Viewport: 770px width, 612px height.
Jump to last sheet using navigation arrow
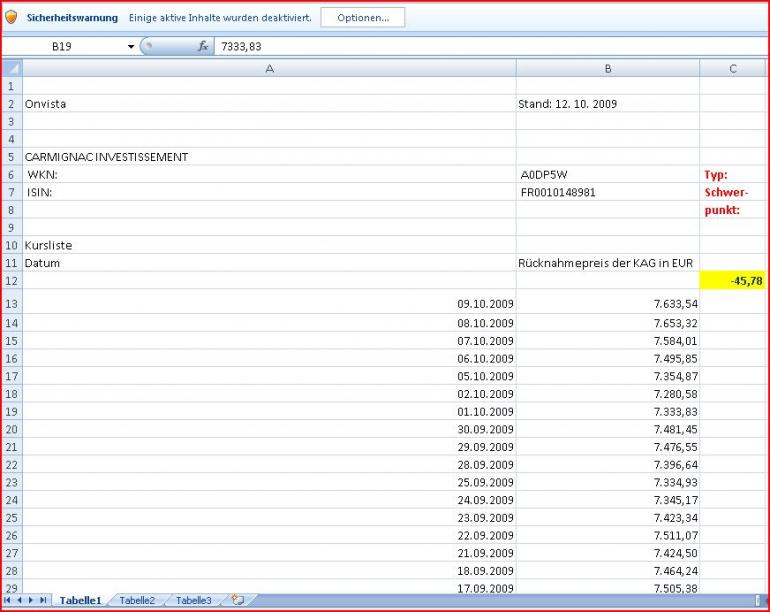tap(43, 600)
